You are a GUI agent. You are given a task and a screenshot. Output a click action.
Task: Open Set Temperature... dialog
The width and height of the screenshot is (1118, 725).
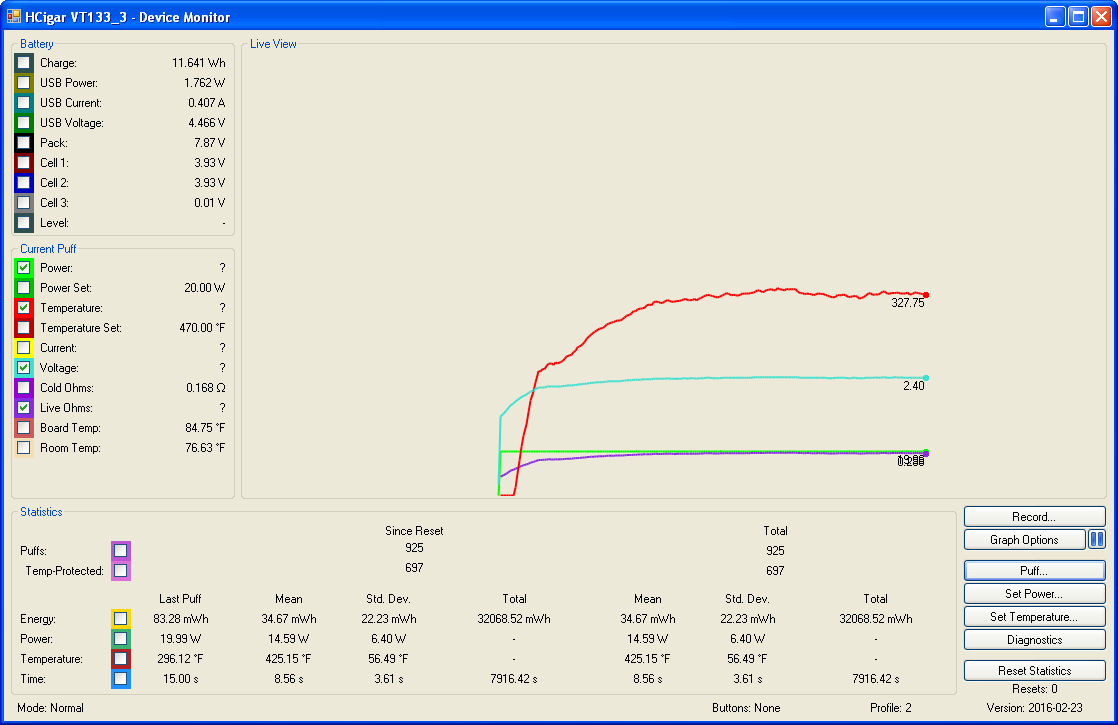(x=1034, y=617)
